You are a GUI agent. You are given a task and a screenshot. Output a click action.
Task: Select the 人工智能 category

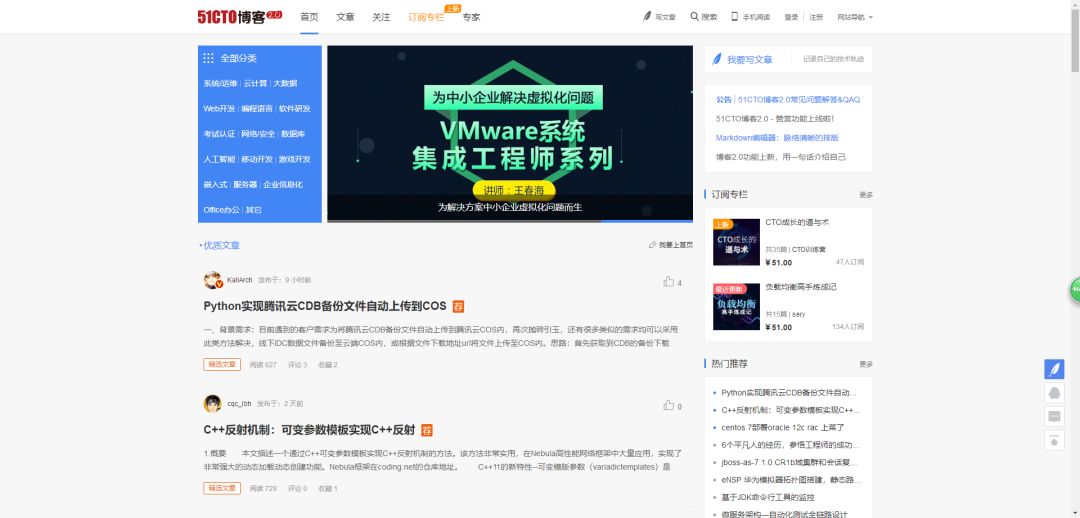219,159
